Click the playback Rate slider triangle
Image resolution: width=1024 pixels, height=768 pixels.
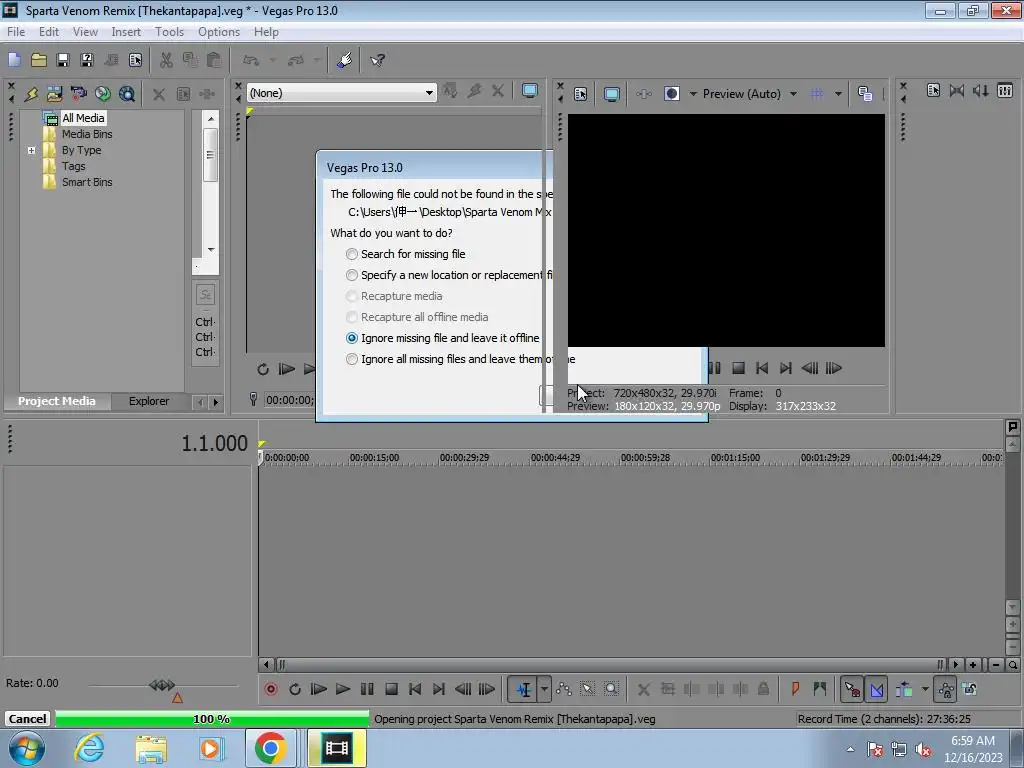pos(177,698)
